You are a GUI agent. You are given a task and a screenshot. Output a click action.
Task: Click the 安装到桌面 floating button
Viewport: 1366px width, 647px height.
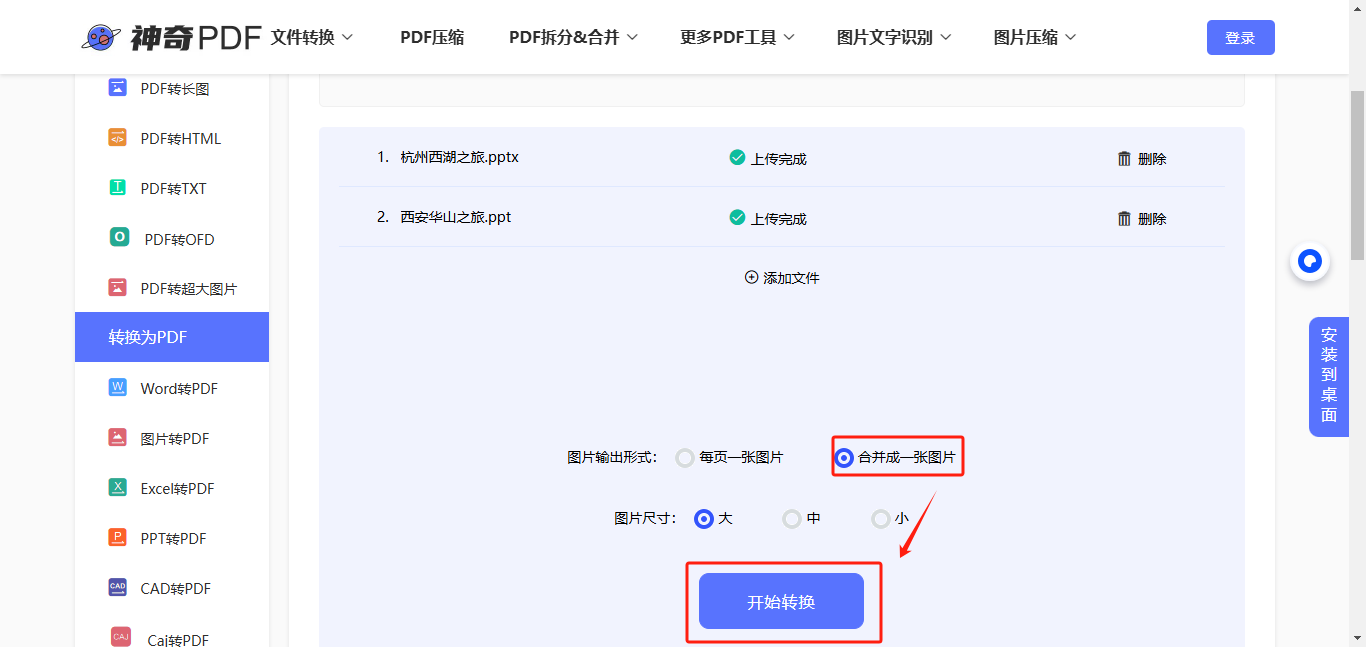[1328, 376]
